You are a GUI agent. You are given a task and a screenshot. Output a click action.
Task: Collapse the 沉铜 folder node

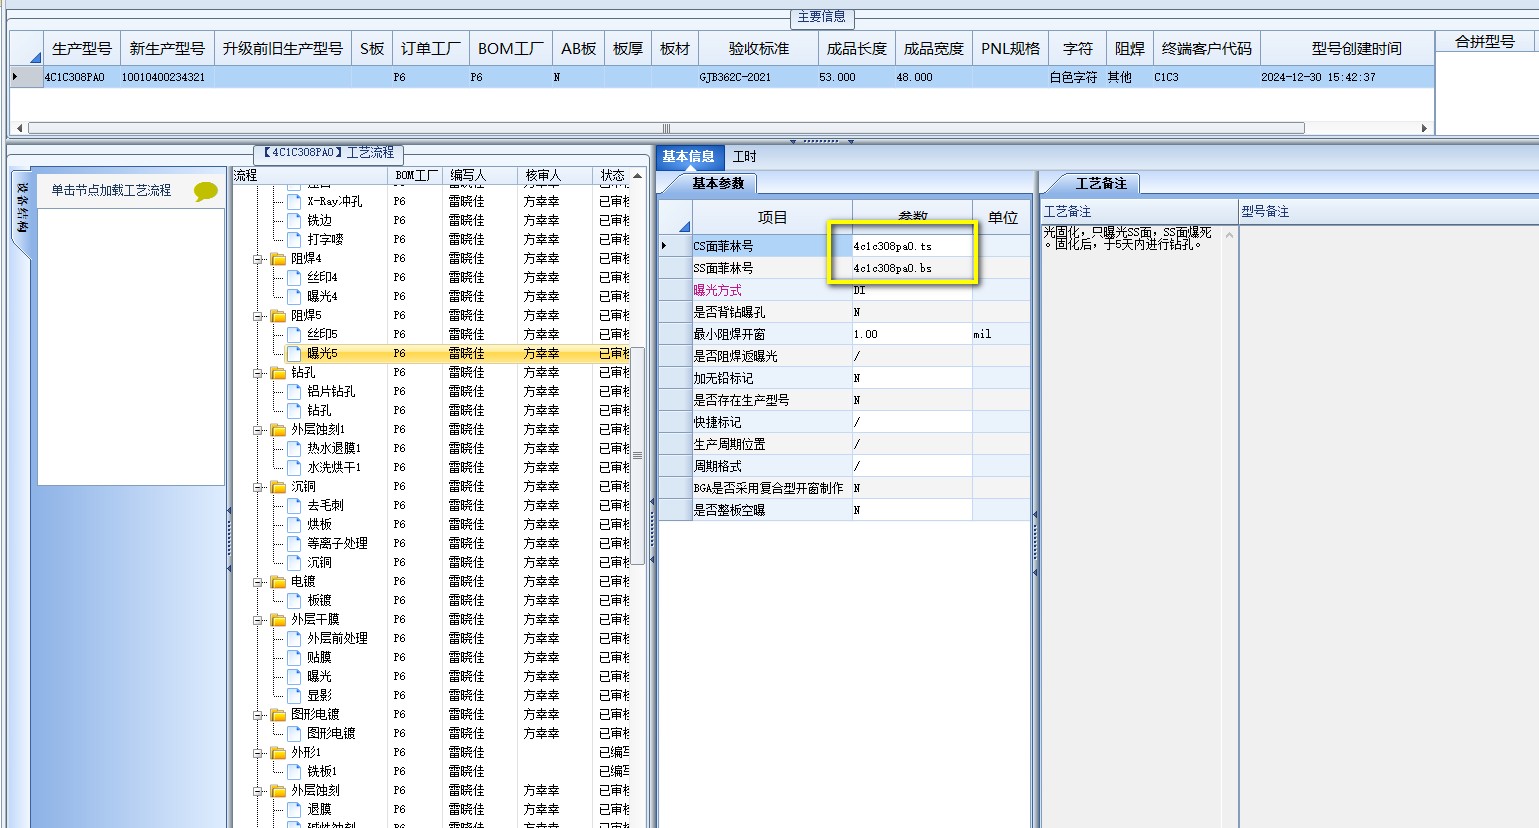click(259, 487)
